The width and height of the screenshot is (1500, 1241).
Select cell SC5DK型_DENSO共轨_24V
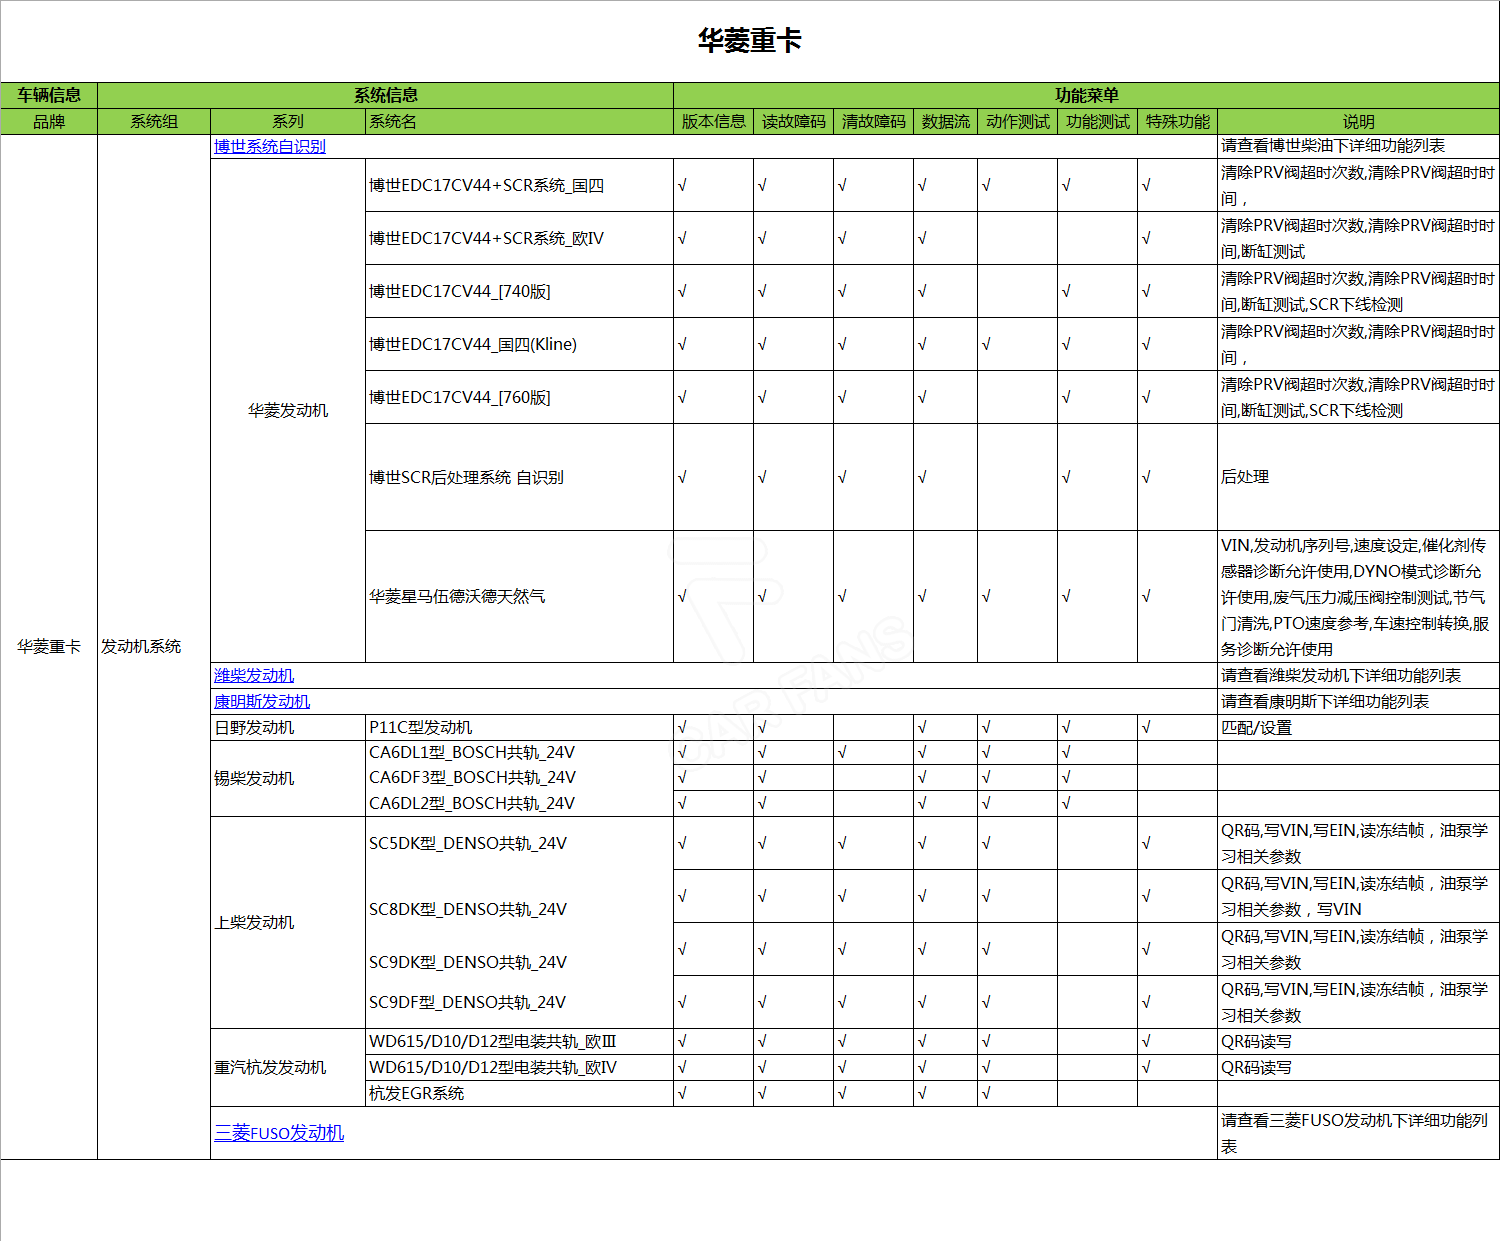click(519, 843)
